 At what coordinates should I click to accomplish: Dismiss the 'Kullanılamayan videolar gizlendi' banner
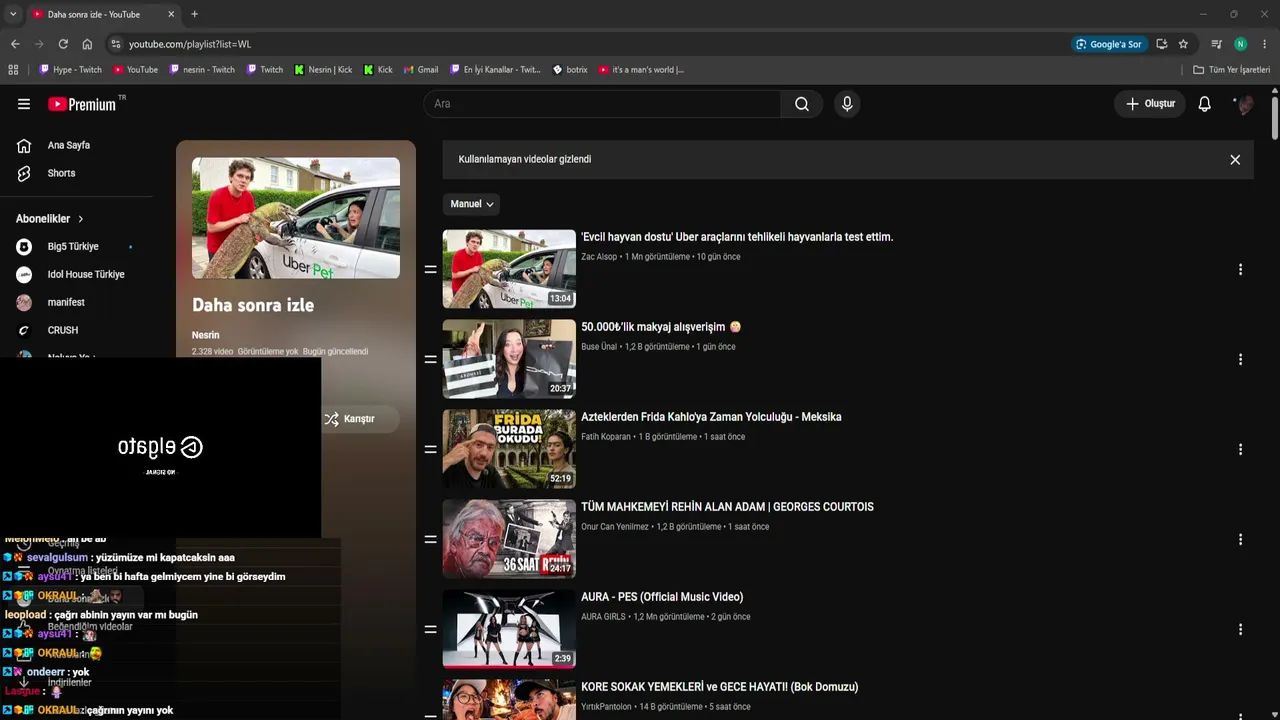[x=1235, y=160]
